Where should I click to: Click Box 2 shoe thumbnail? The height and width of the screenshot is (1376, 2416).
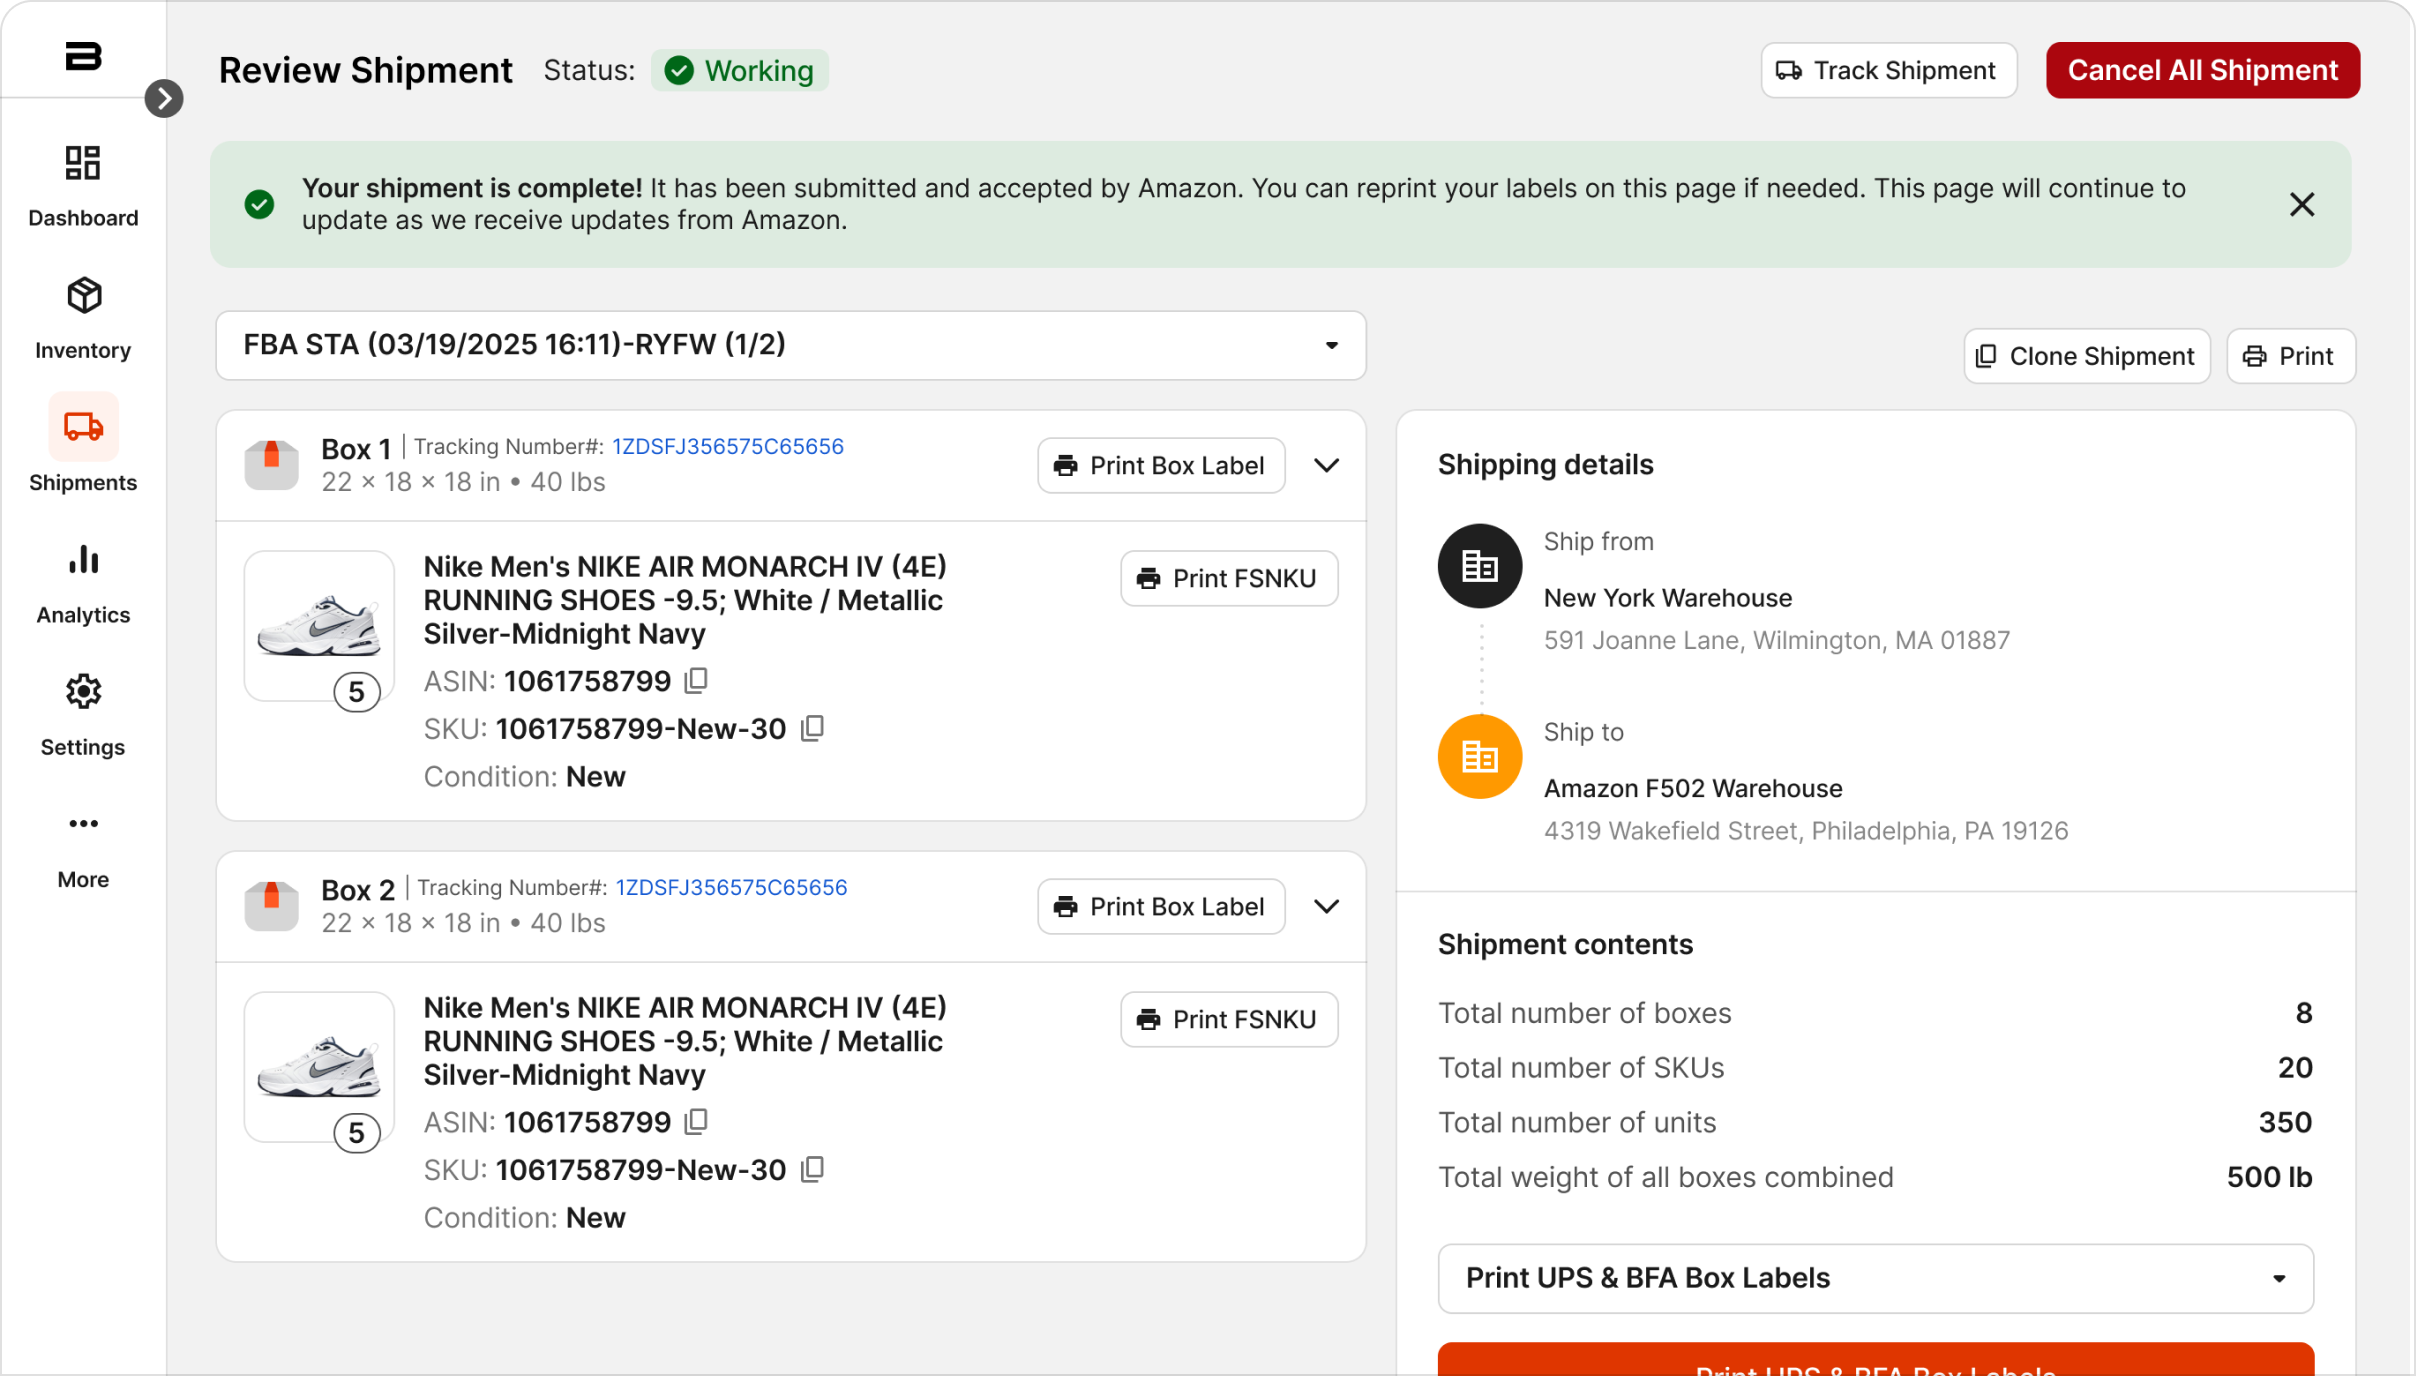[x=319, y=1066]
